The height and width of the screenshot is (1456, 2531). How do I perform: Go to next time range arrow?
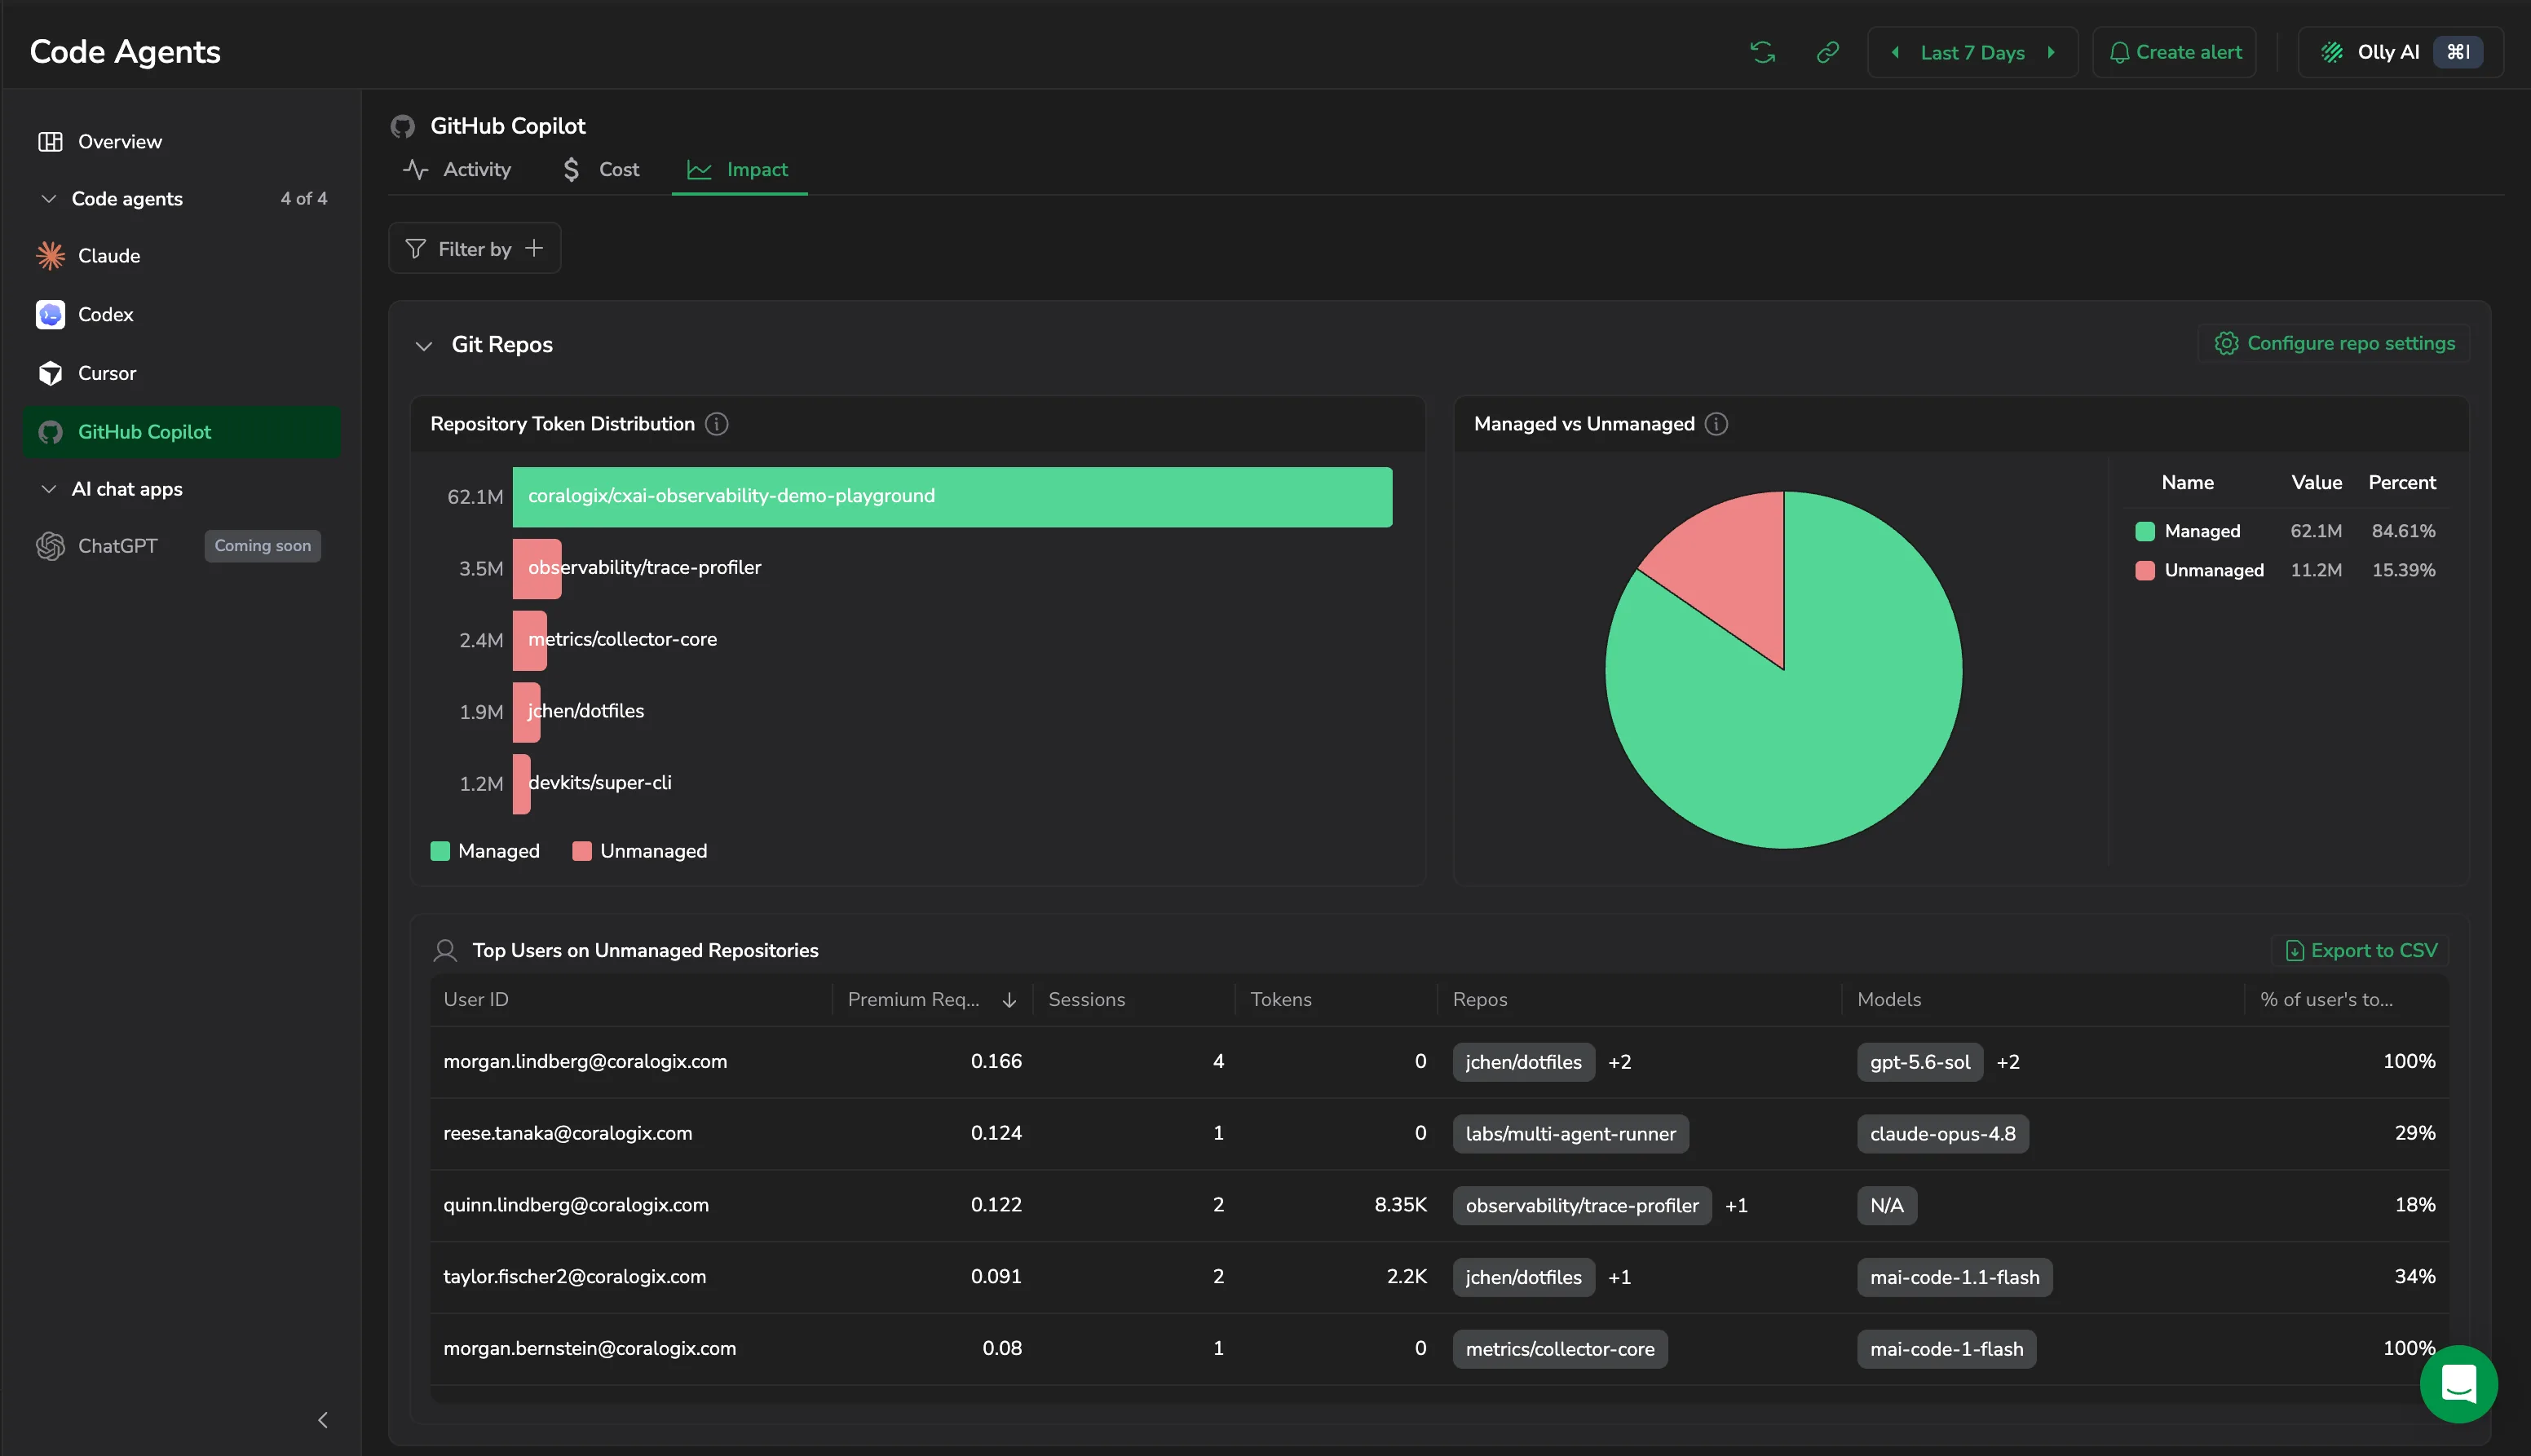click(2051, 52)
